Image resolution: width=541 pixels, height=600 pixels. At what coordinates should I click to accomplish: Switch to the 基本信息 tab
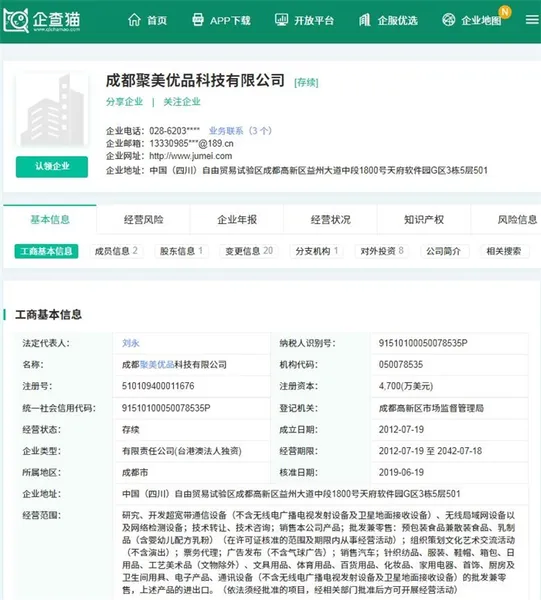point(50,219)
